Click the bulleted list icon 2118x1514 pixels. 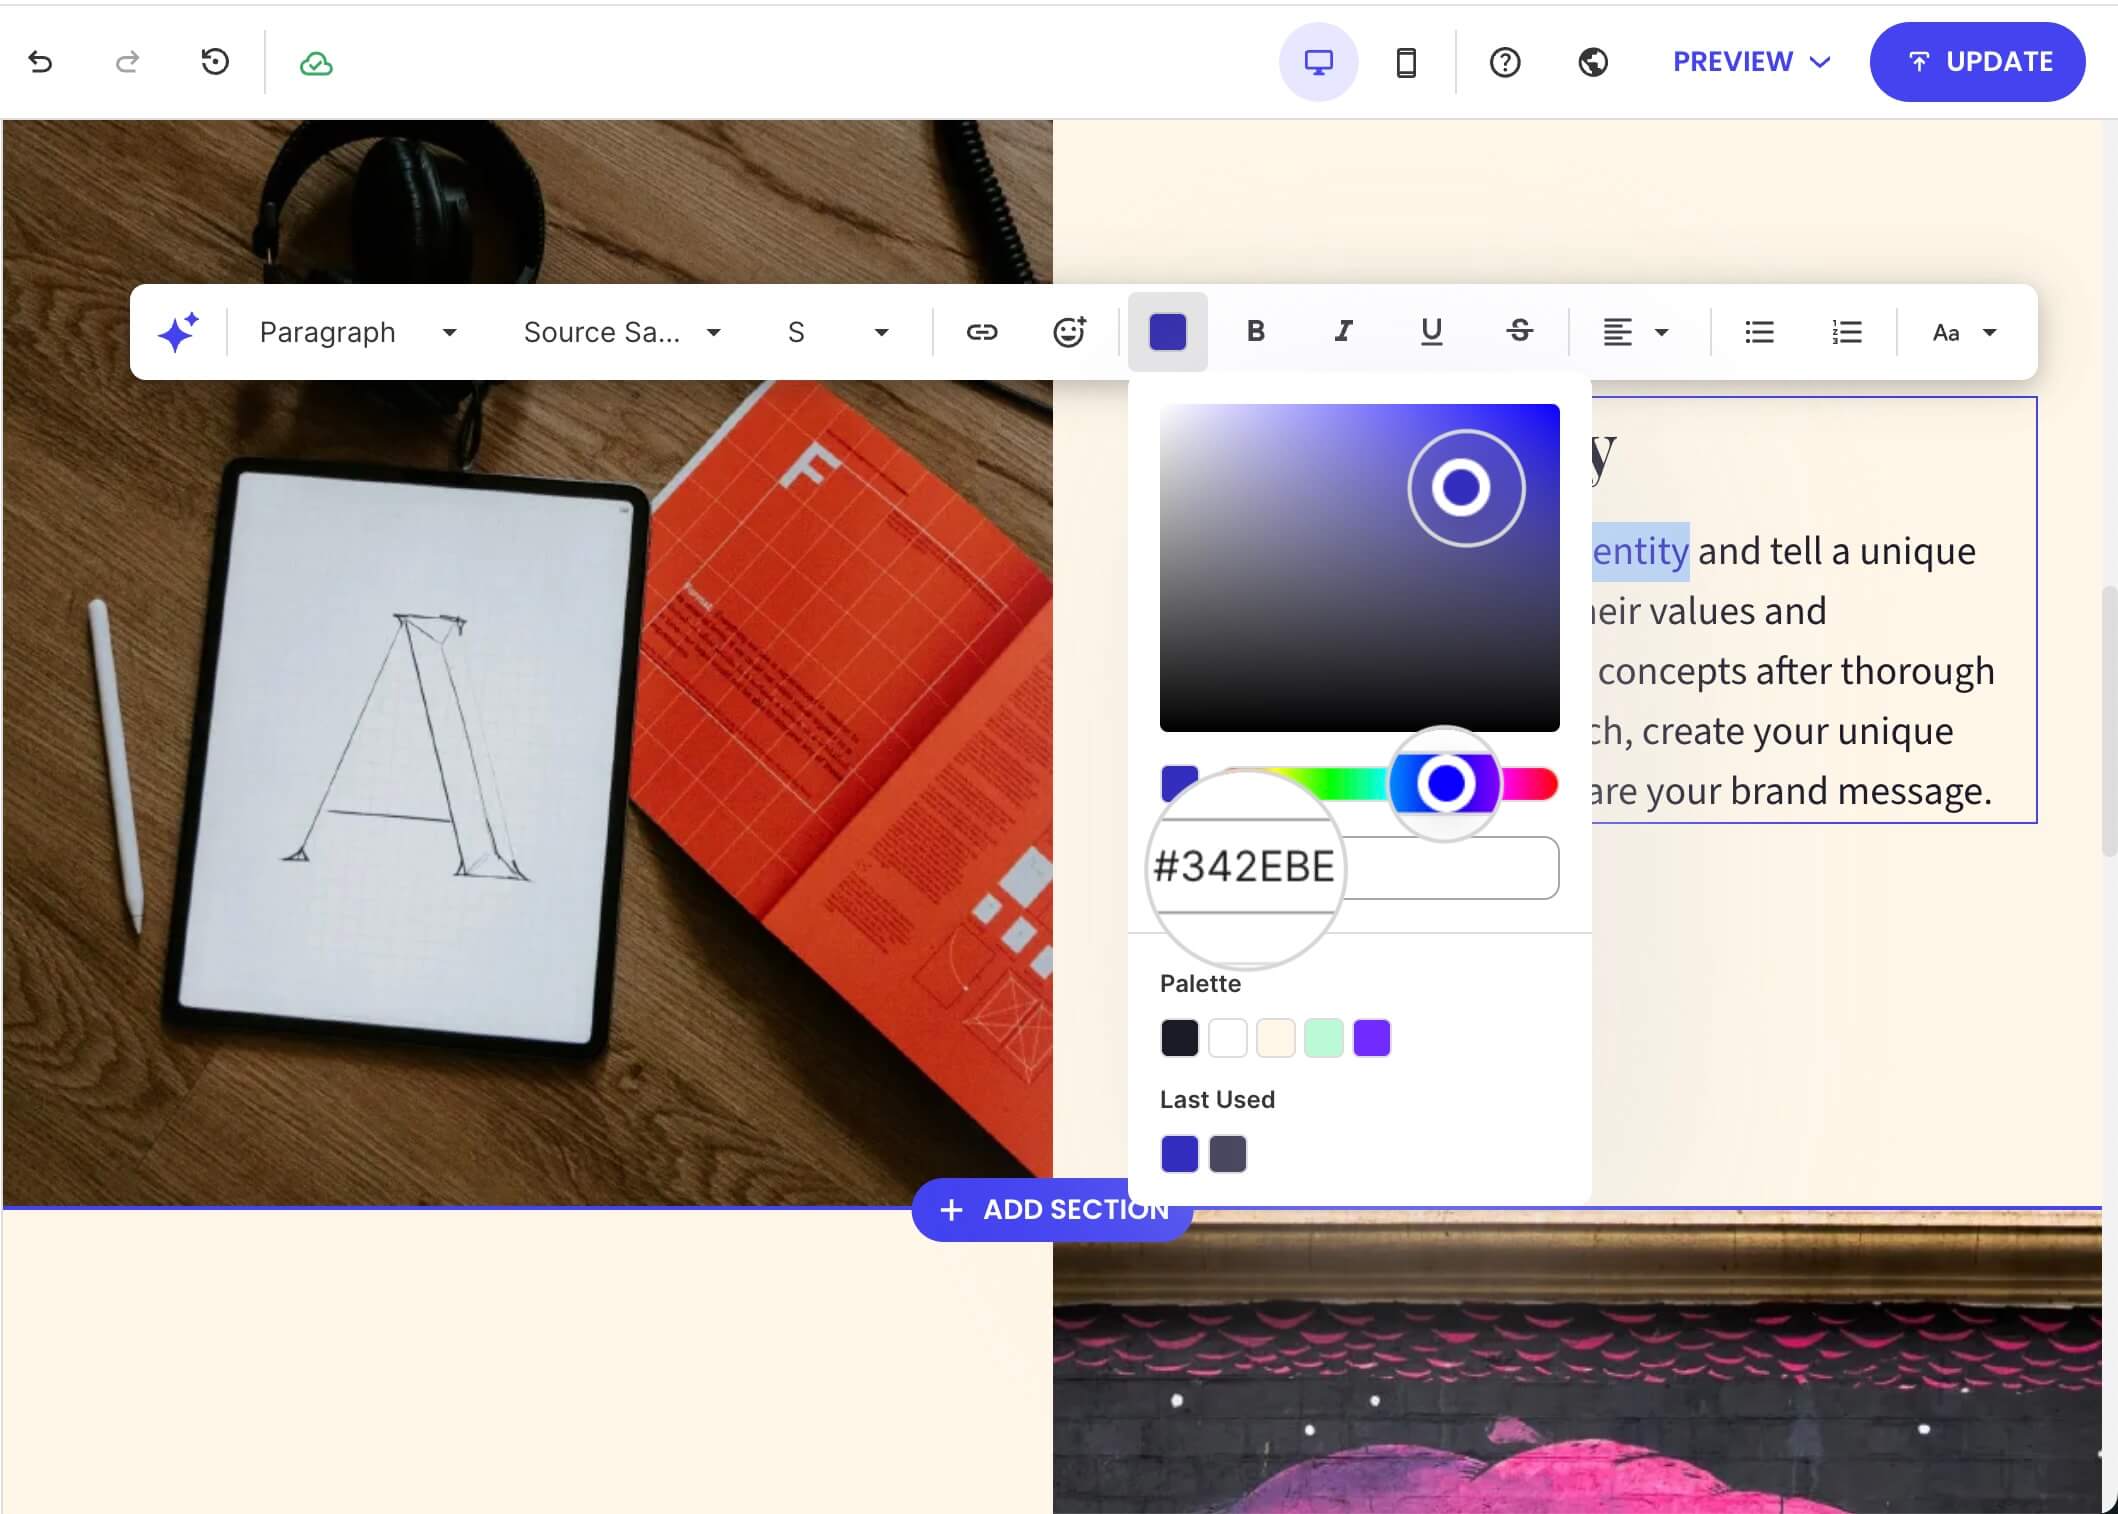click(x=1759, y=332)
